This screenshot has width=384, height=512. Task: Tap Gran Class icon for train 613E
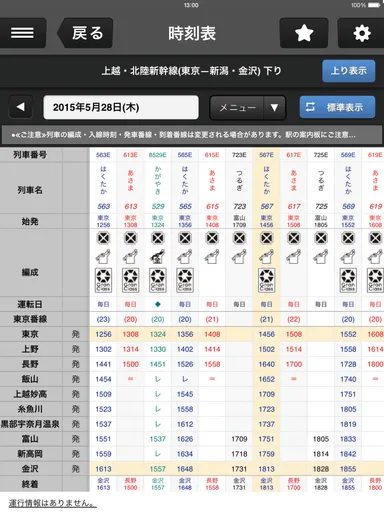pos(130,280)
